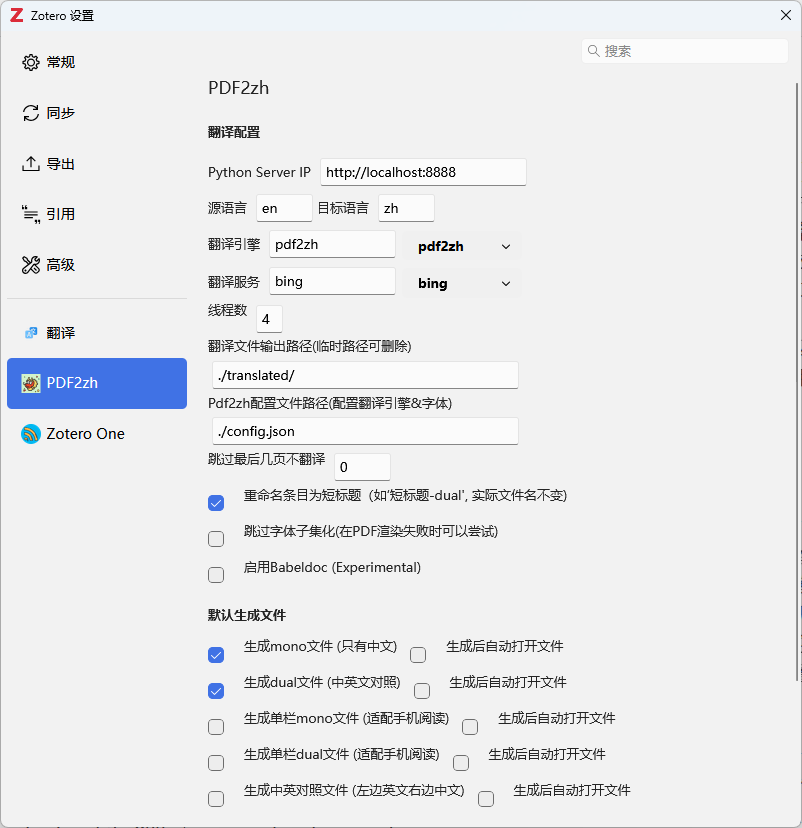Open the 高级 settings pane
Viewport: 802px width, 828px height.
coord(97,265)
